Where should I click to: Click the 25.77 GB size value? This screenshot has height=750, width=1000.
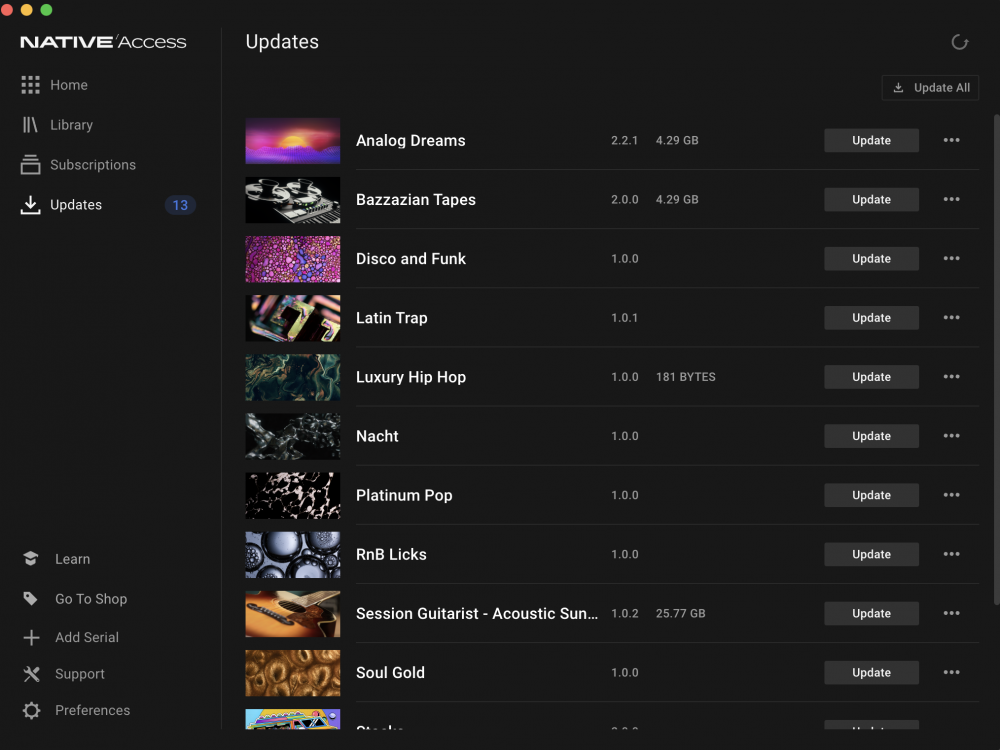(680, 614)
